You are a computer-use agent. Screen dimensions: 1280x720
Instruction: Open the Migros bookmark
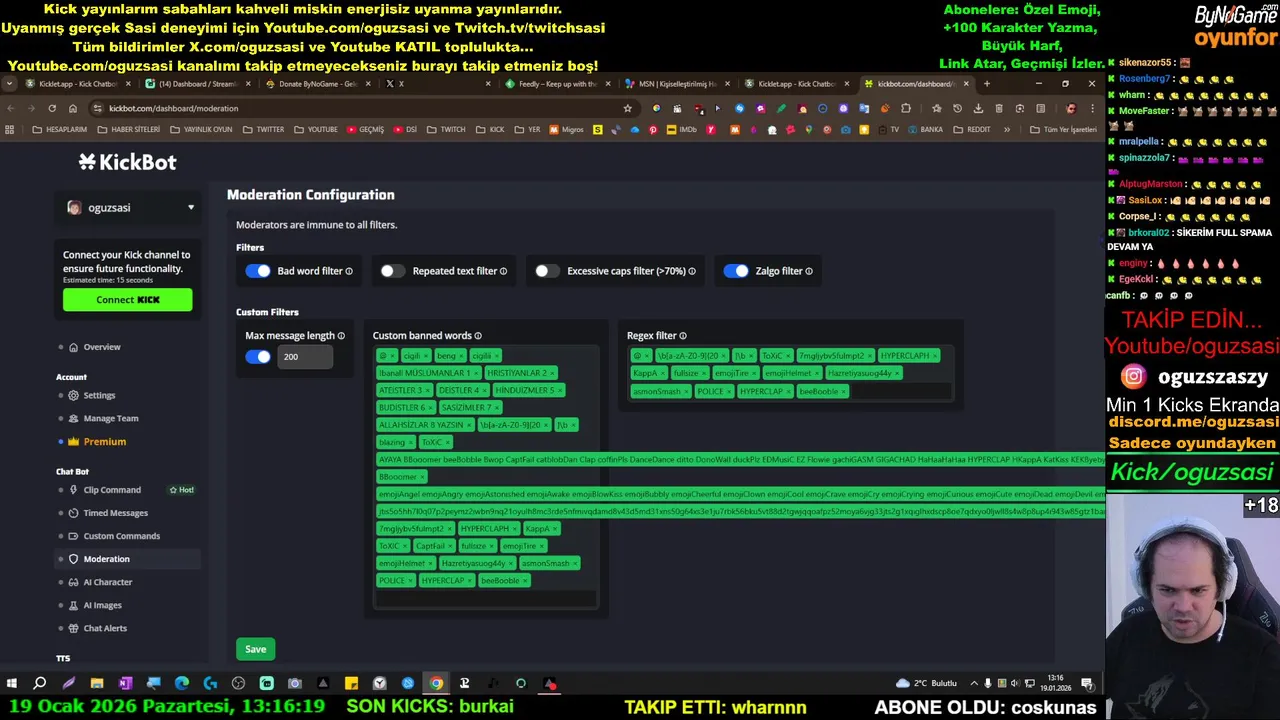pyautogui.click(x=566, y=129)
